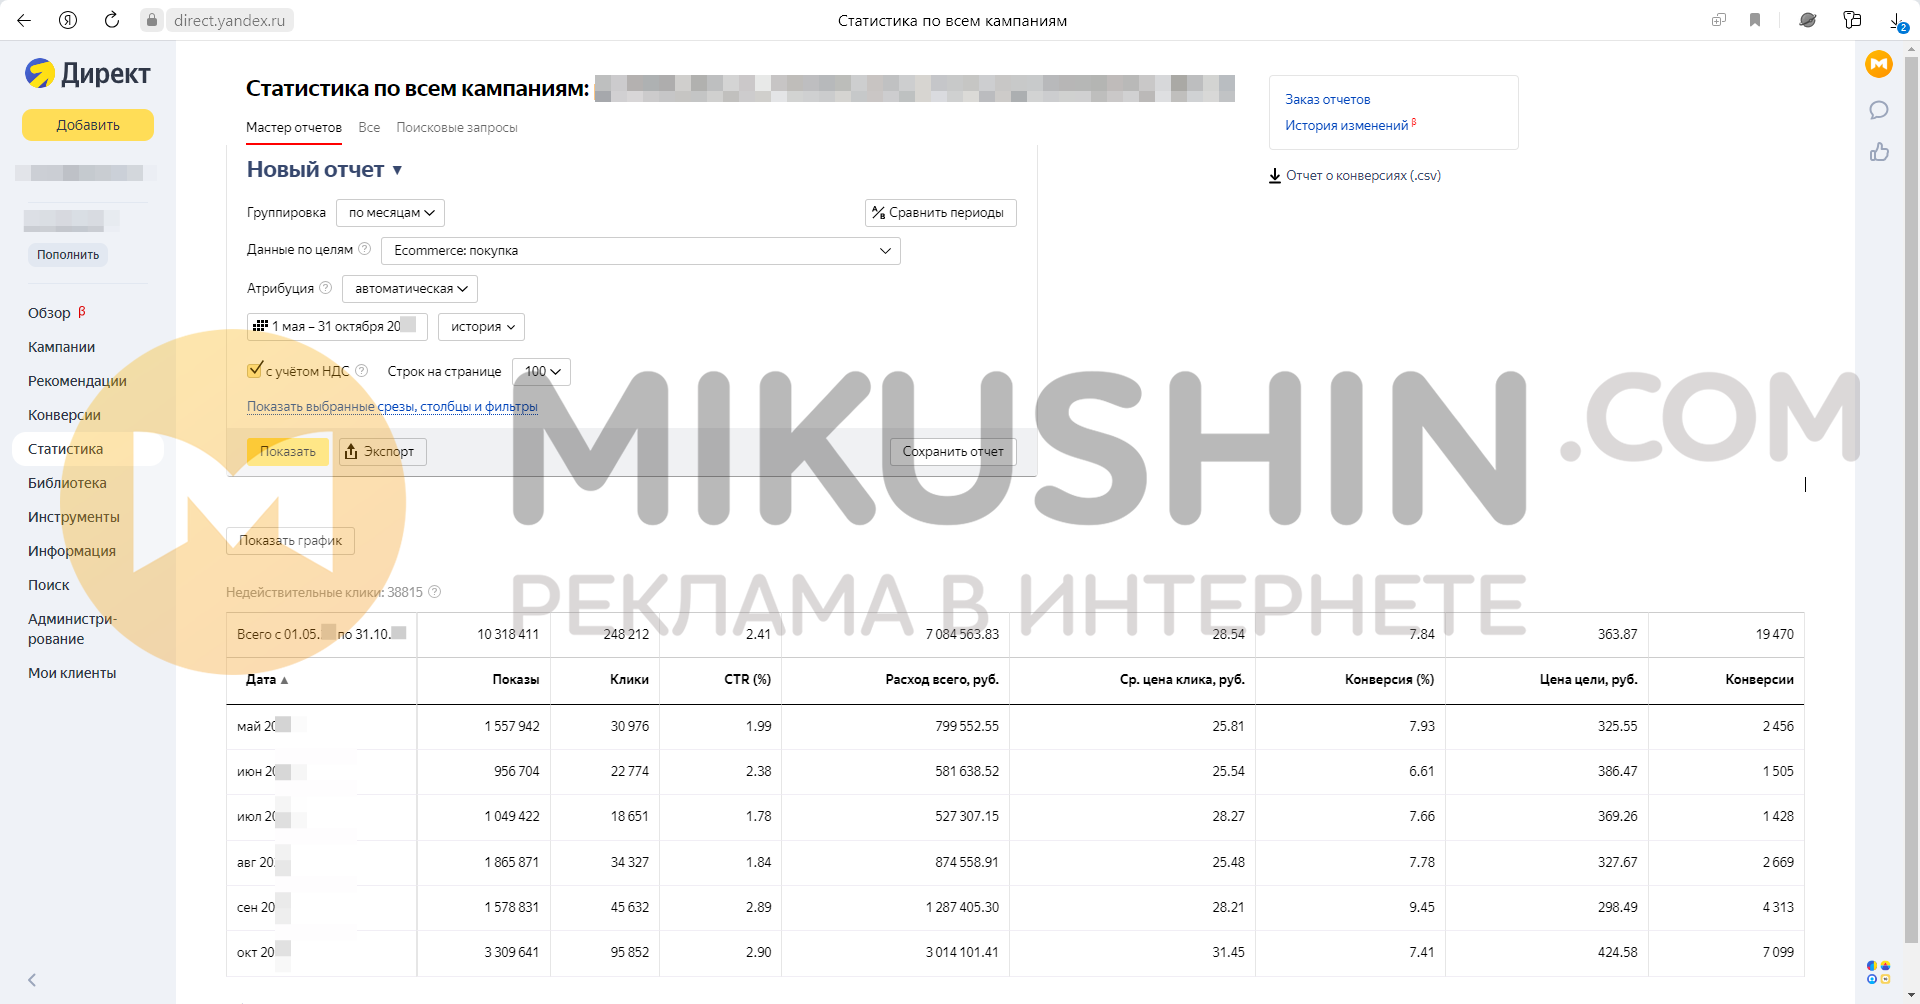Open Библиотека in left menu
This screenshot has width=1920, height=1004.
click(67, 483)
